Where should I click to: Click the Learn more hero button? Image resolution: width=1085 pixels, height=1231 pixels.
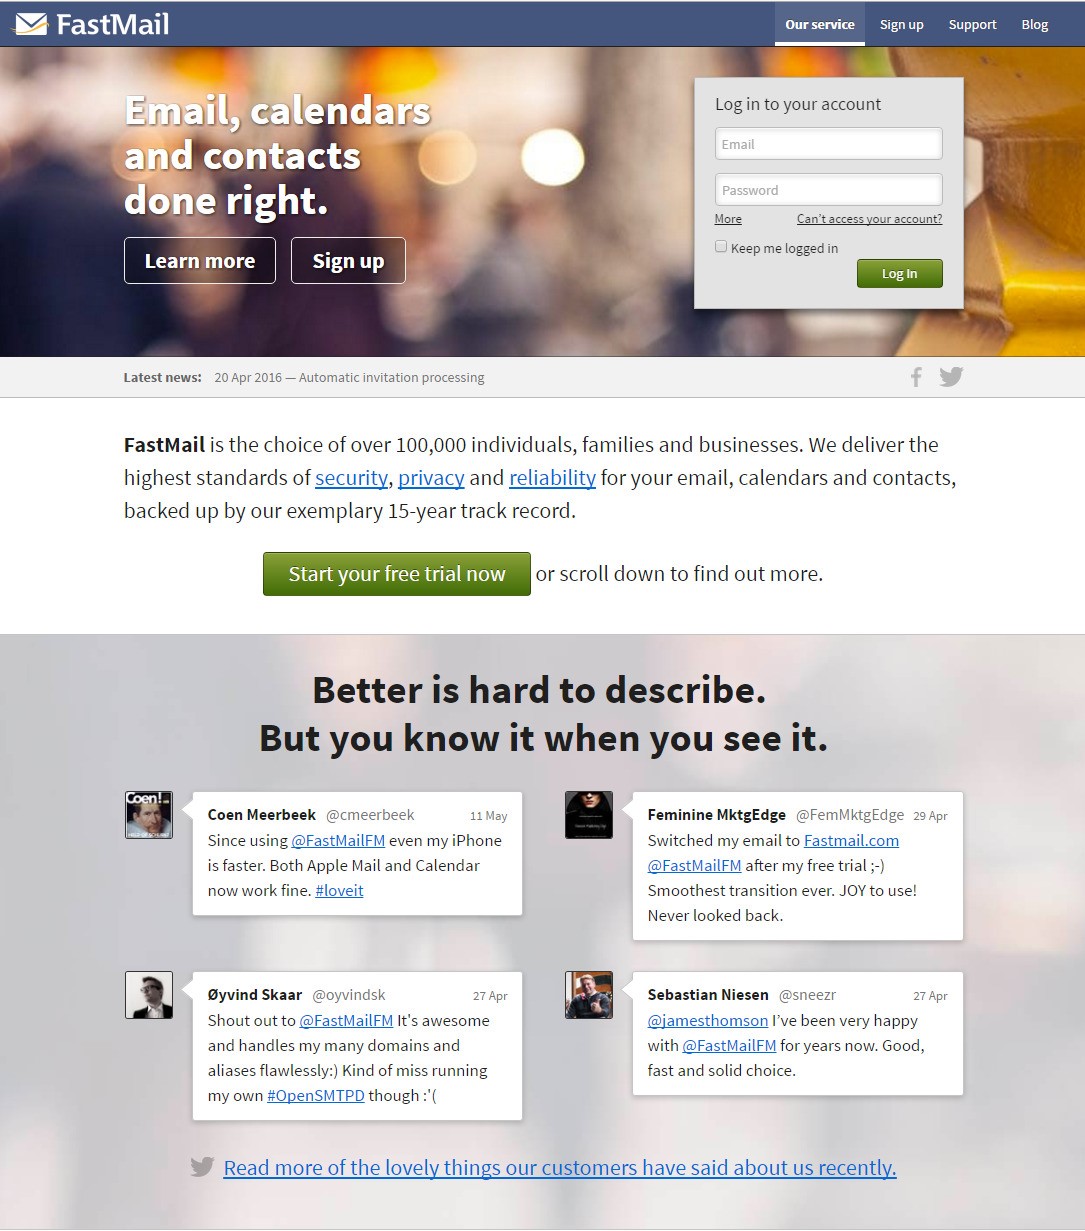pos(200,261)
